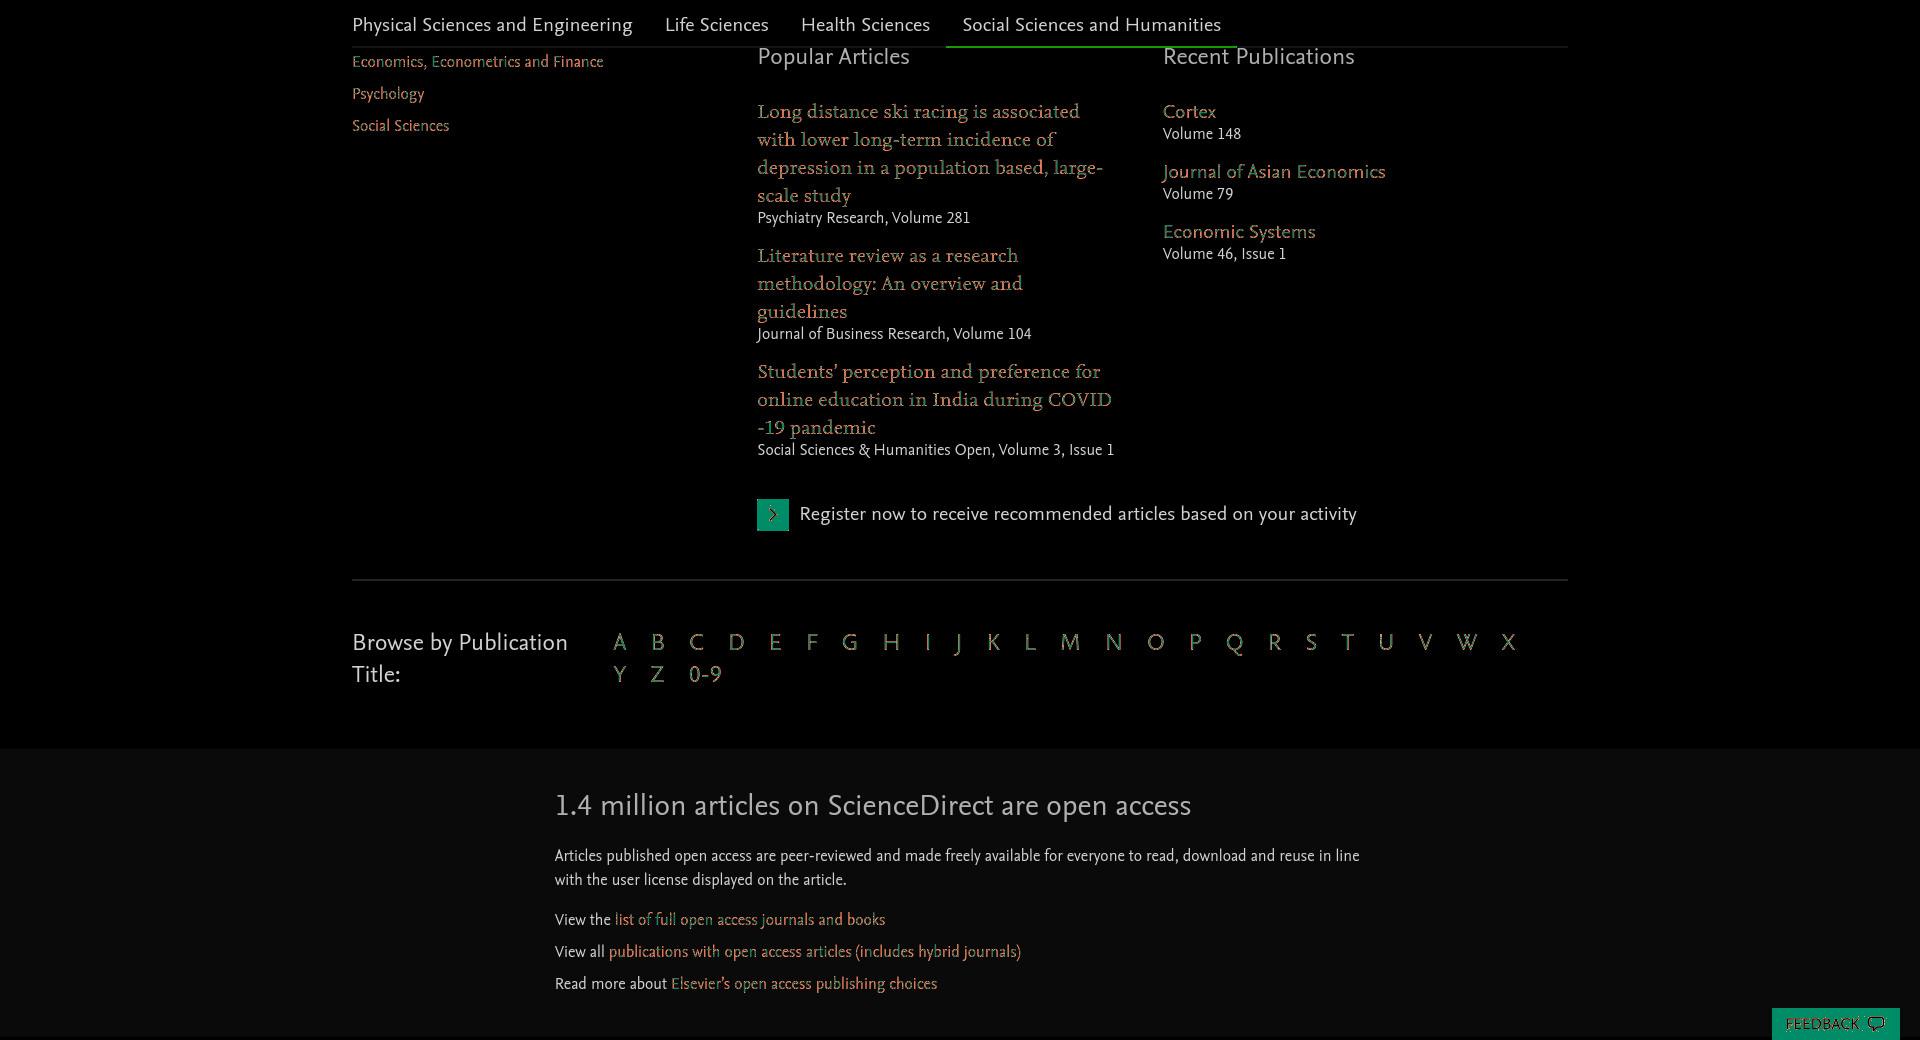Open the Psychology subject link
The height and width of the screenshot is (1040, 1920).
[x=388, y=94]
